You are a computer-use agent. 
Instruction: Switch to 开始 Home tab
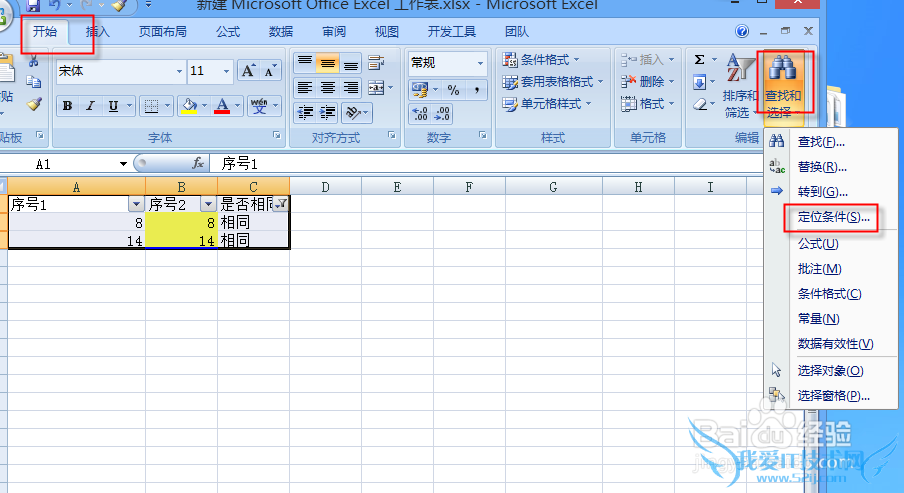pos(45,32)
